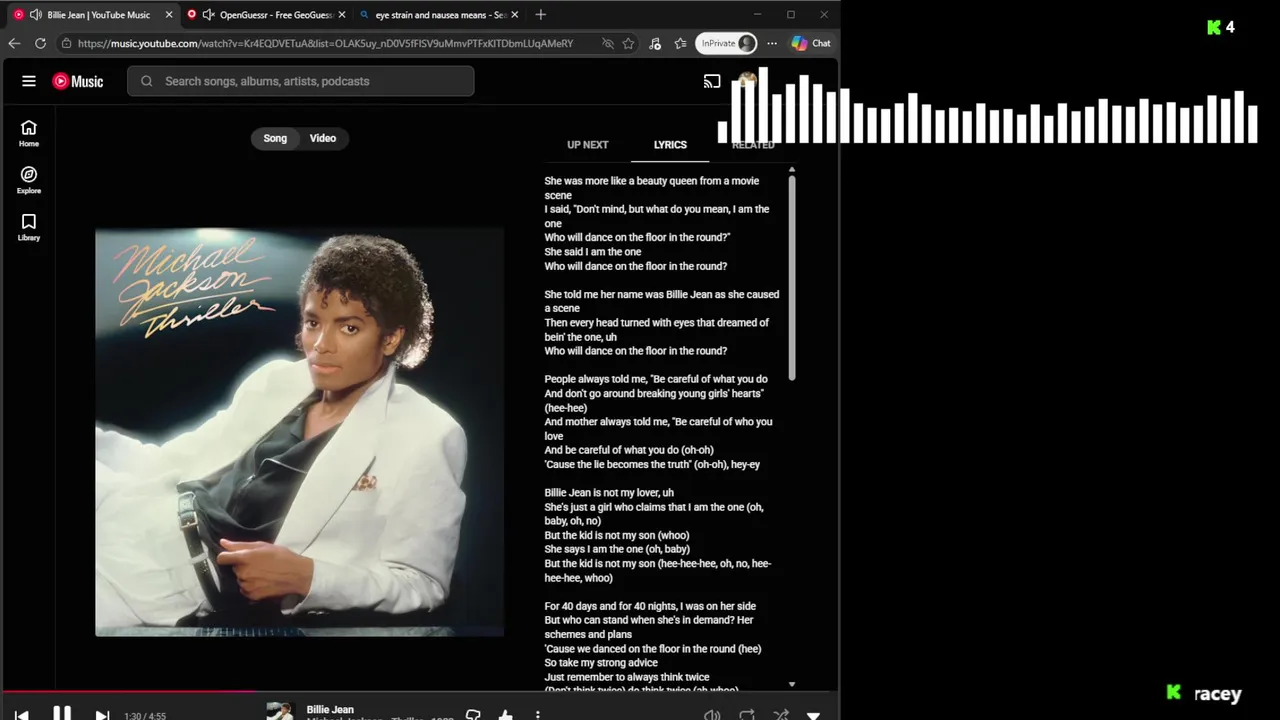Viewport: 1280px width, 720px height.
Task: Click lyric 'So take my strong advice'
Action: pyautogui.click(x=601, y=663)
